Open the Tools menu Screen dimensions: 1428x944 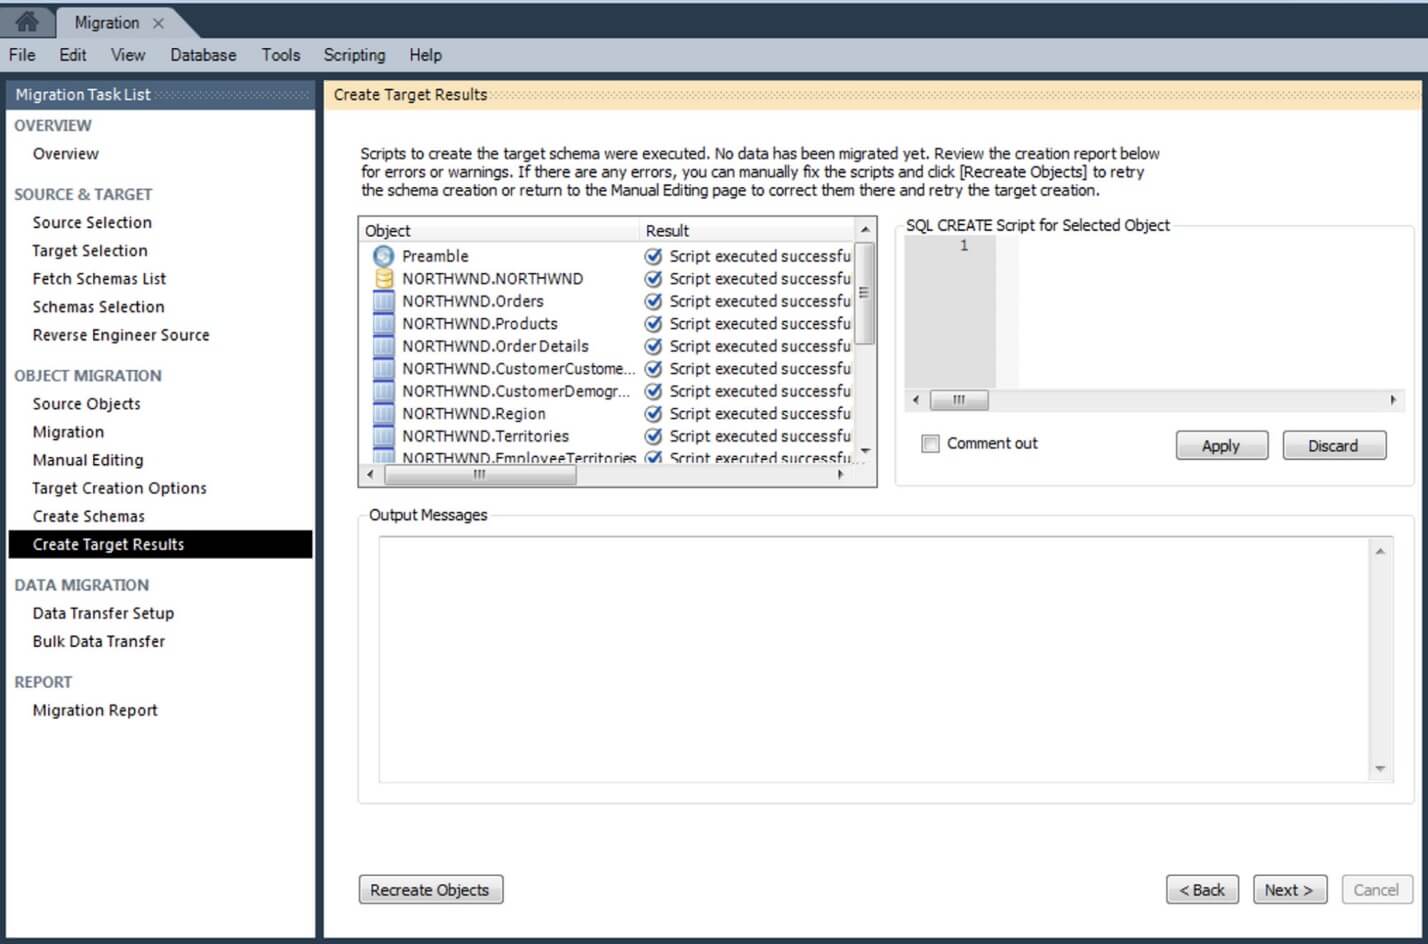[281, 55]
